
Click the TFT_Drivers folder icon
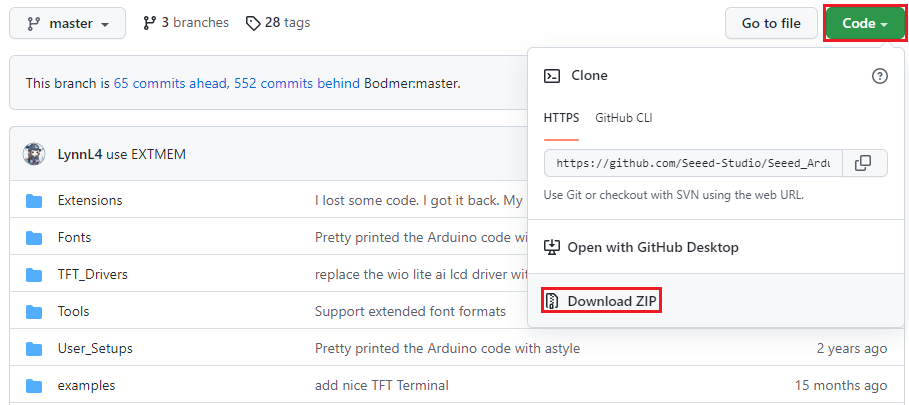point(34,275)
